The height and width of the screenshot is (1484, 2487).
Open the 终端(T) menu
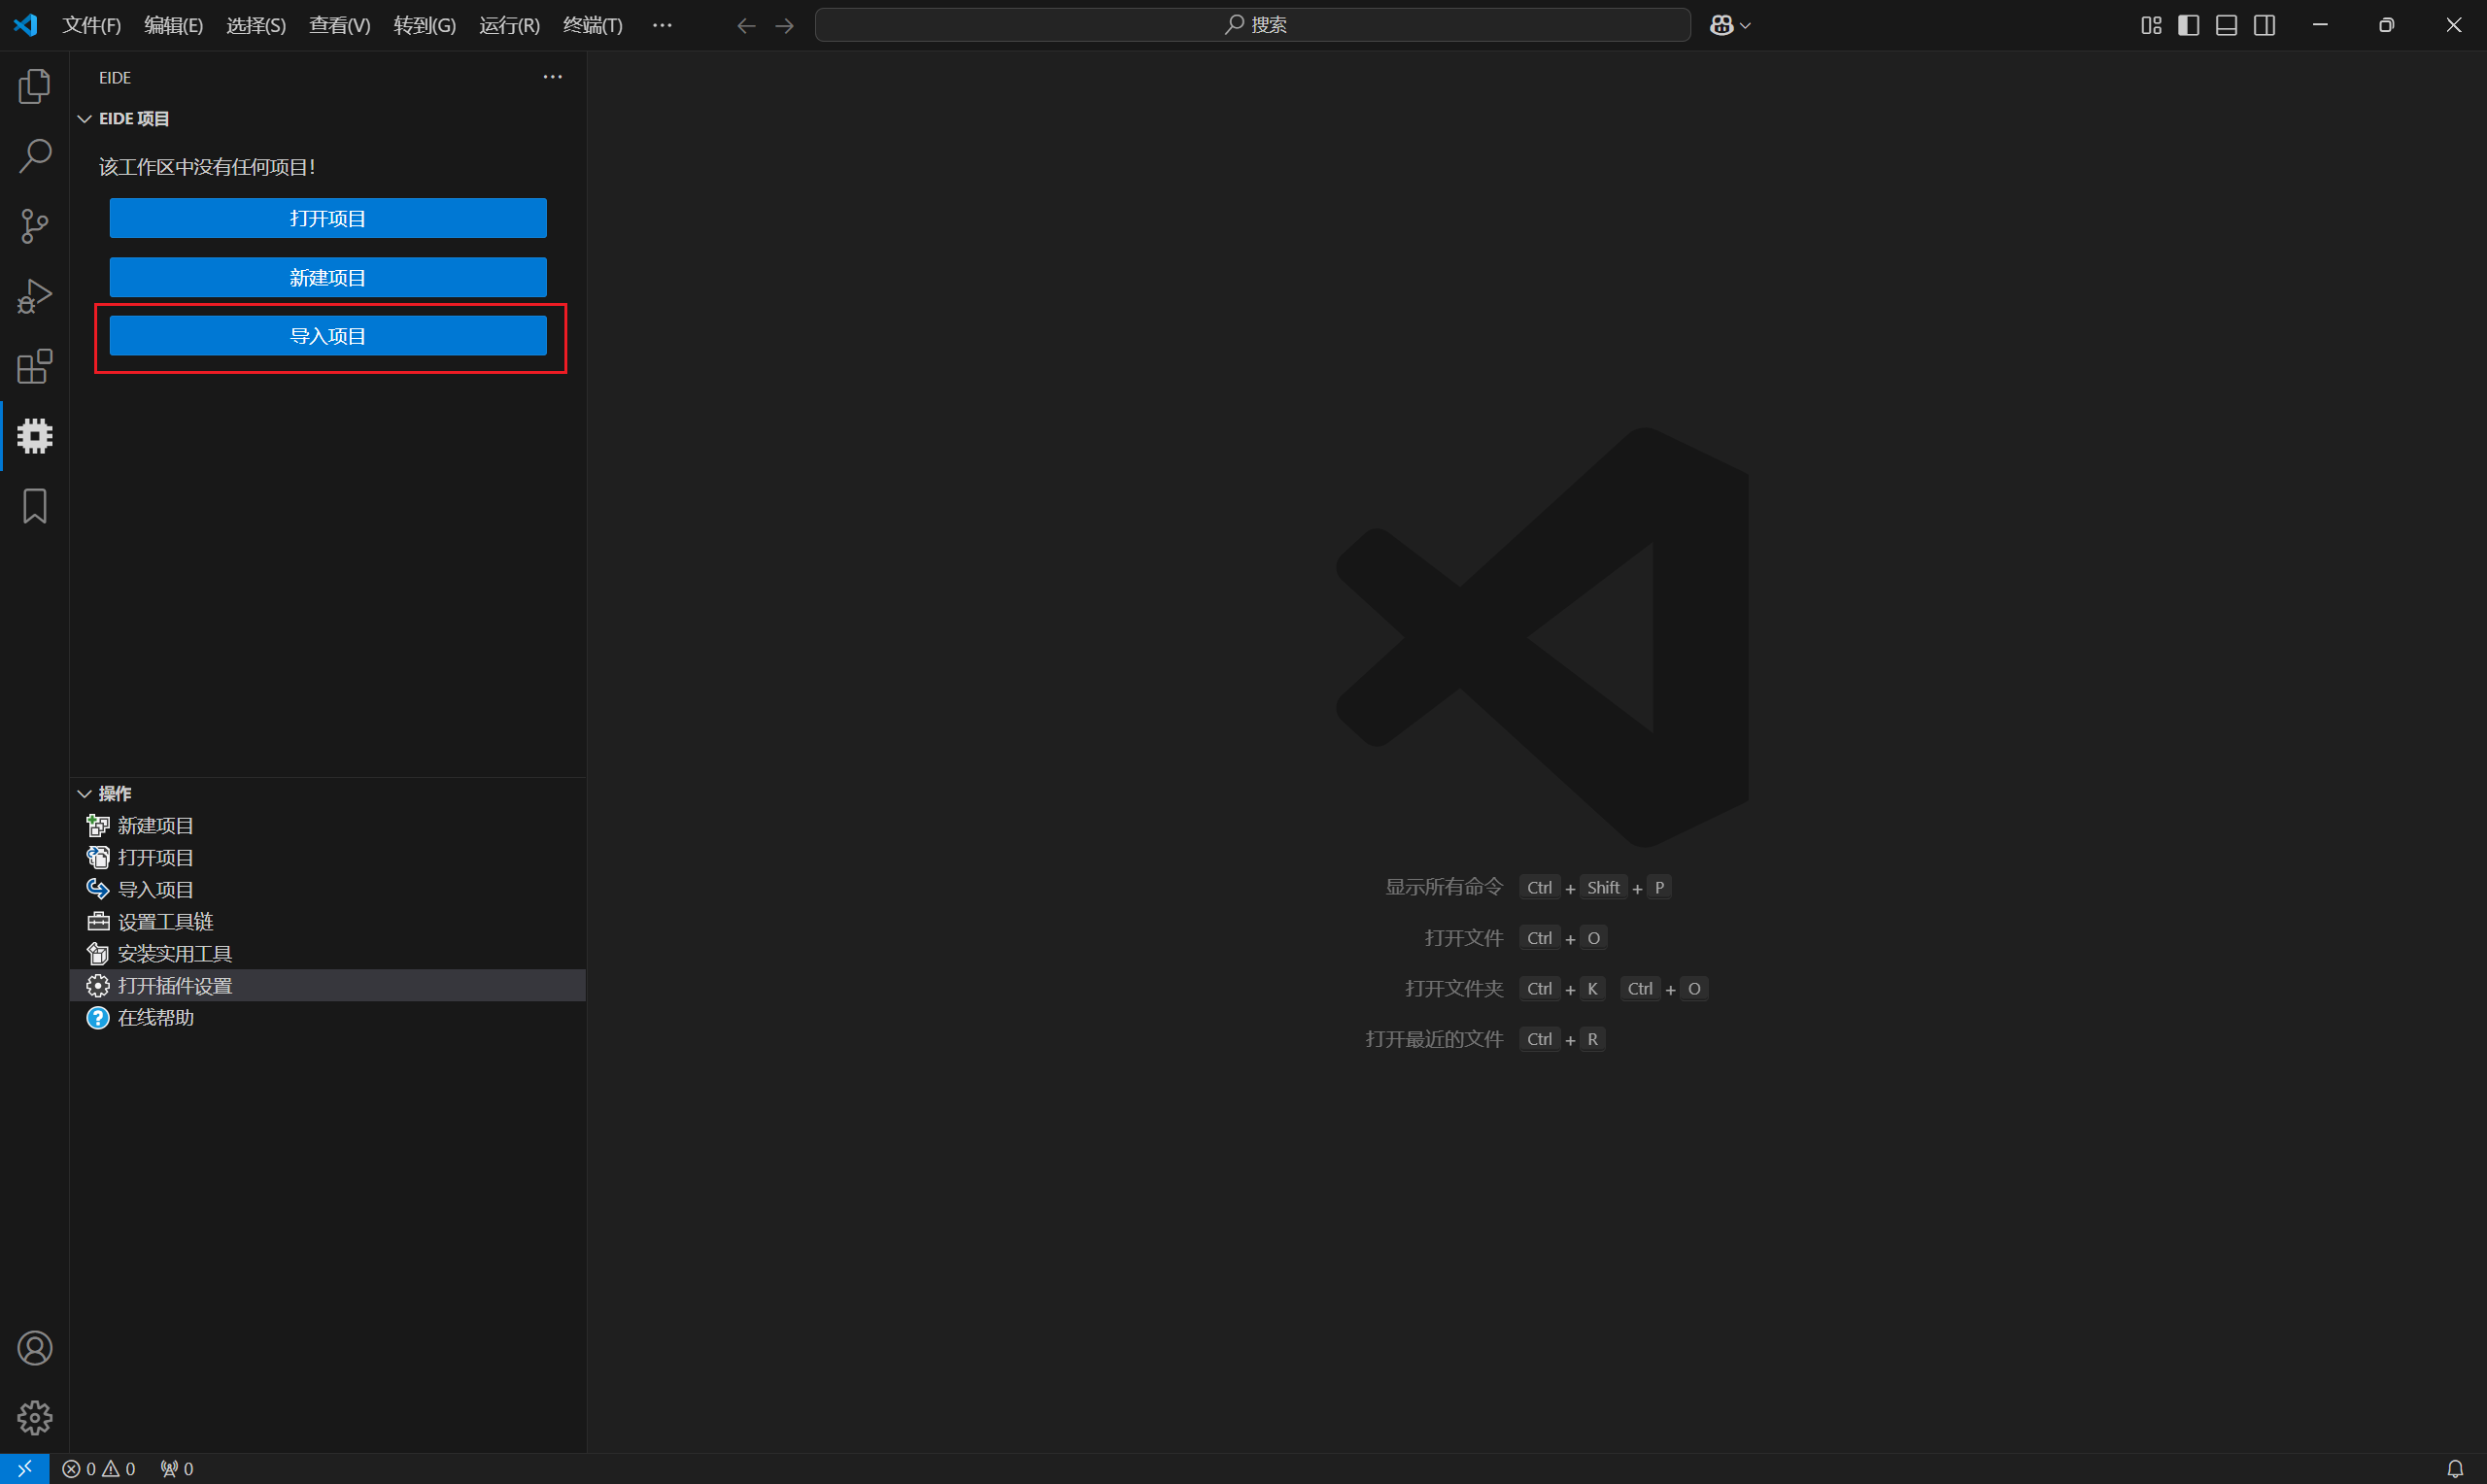click(592, 25)
